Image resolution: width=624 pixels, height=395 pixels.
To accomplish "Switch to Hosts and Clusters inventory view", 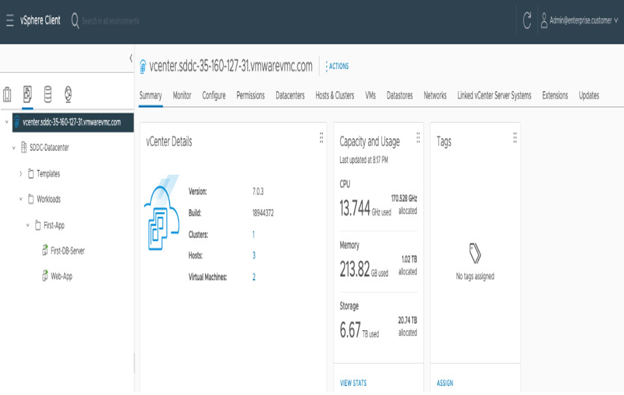I will tap(7, 95).
